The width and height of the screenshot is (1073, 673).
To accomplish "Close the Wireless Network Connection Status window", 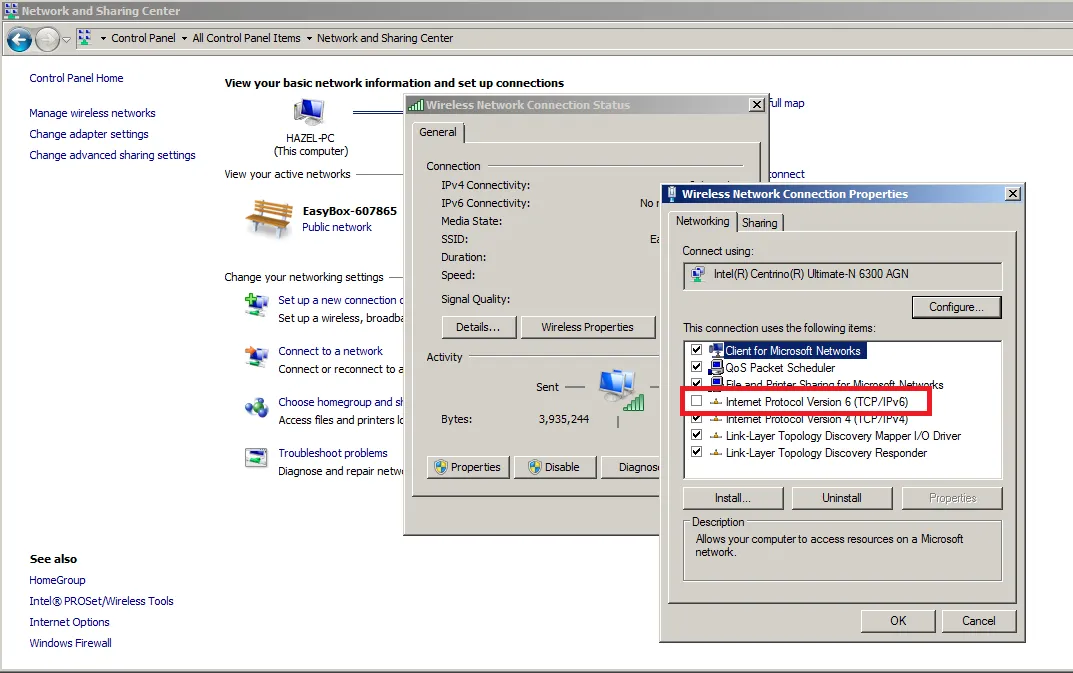I will (x=757, y=105).
